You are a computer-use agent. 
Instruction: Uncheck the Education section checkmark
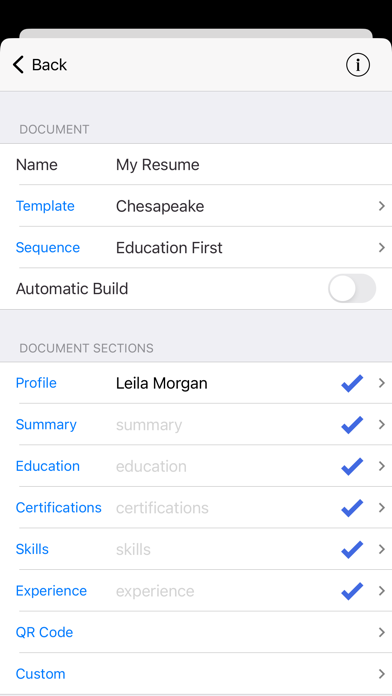(x=352, y=466)
